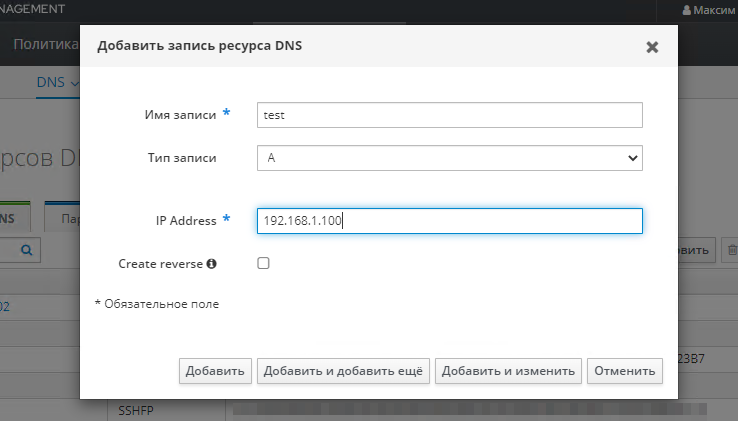Click Добавить и добавить ещё
Image resolution: width=738 pixels, height=421 pixels.
click(x=343, y=371)
